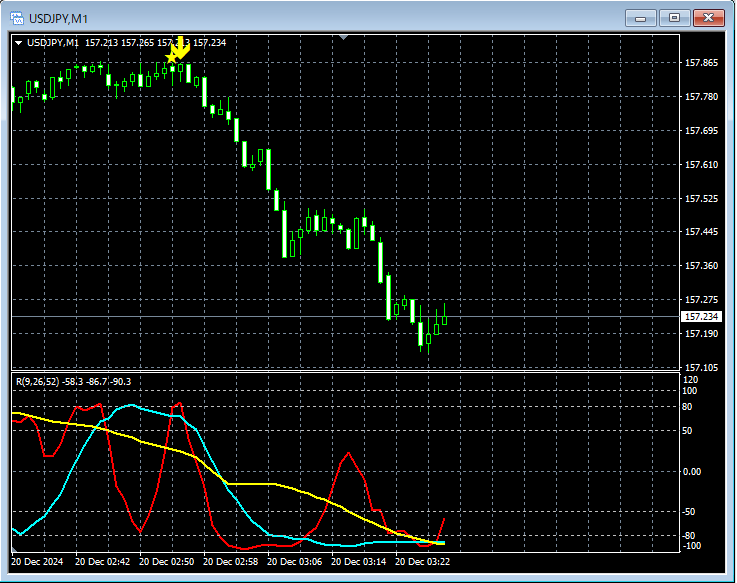Click the yellow down arrow signal marker
This screenshot has height=583, width=737.
click(181, 47)
